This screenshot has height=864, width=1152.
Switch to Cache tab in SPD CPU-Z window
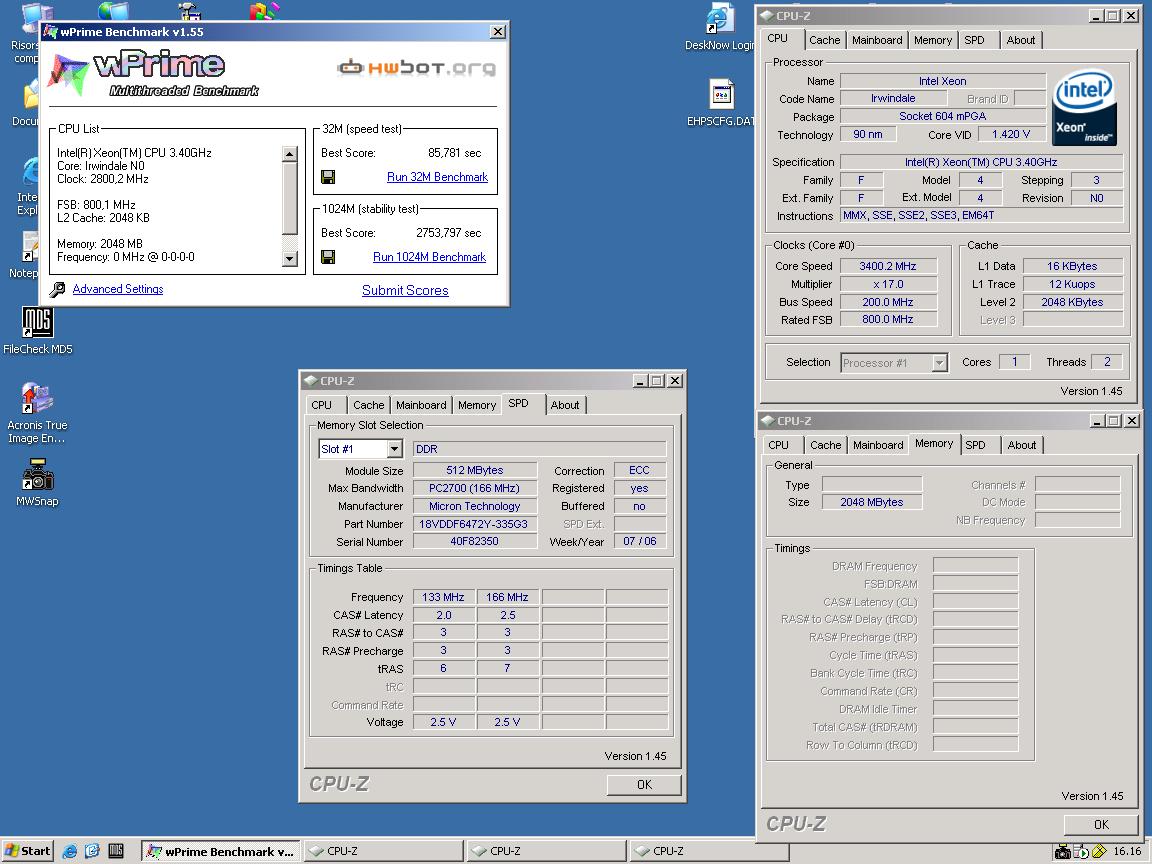pos(369,405)
